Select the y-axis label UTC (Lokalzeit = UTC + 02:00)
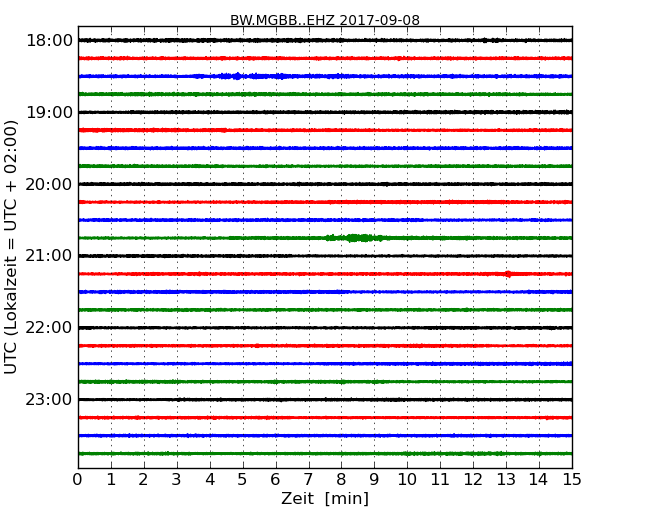650x520 pixels. (x=11, y=247)
